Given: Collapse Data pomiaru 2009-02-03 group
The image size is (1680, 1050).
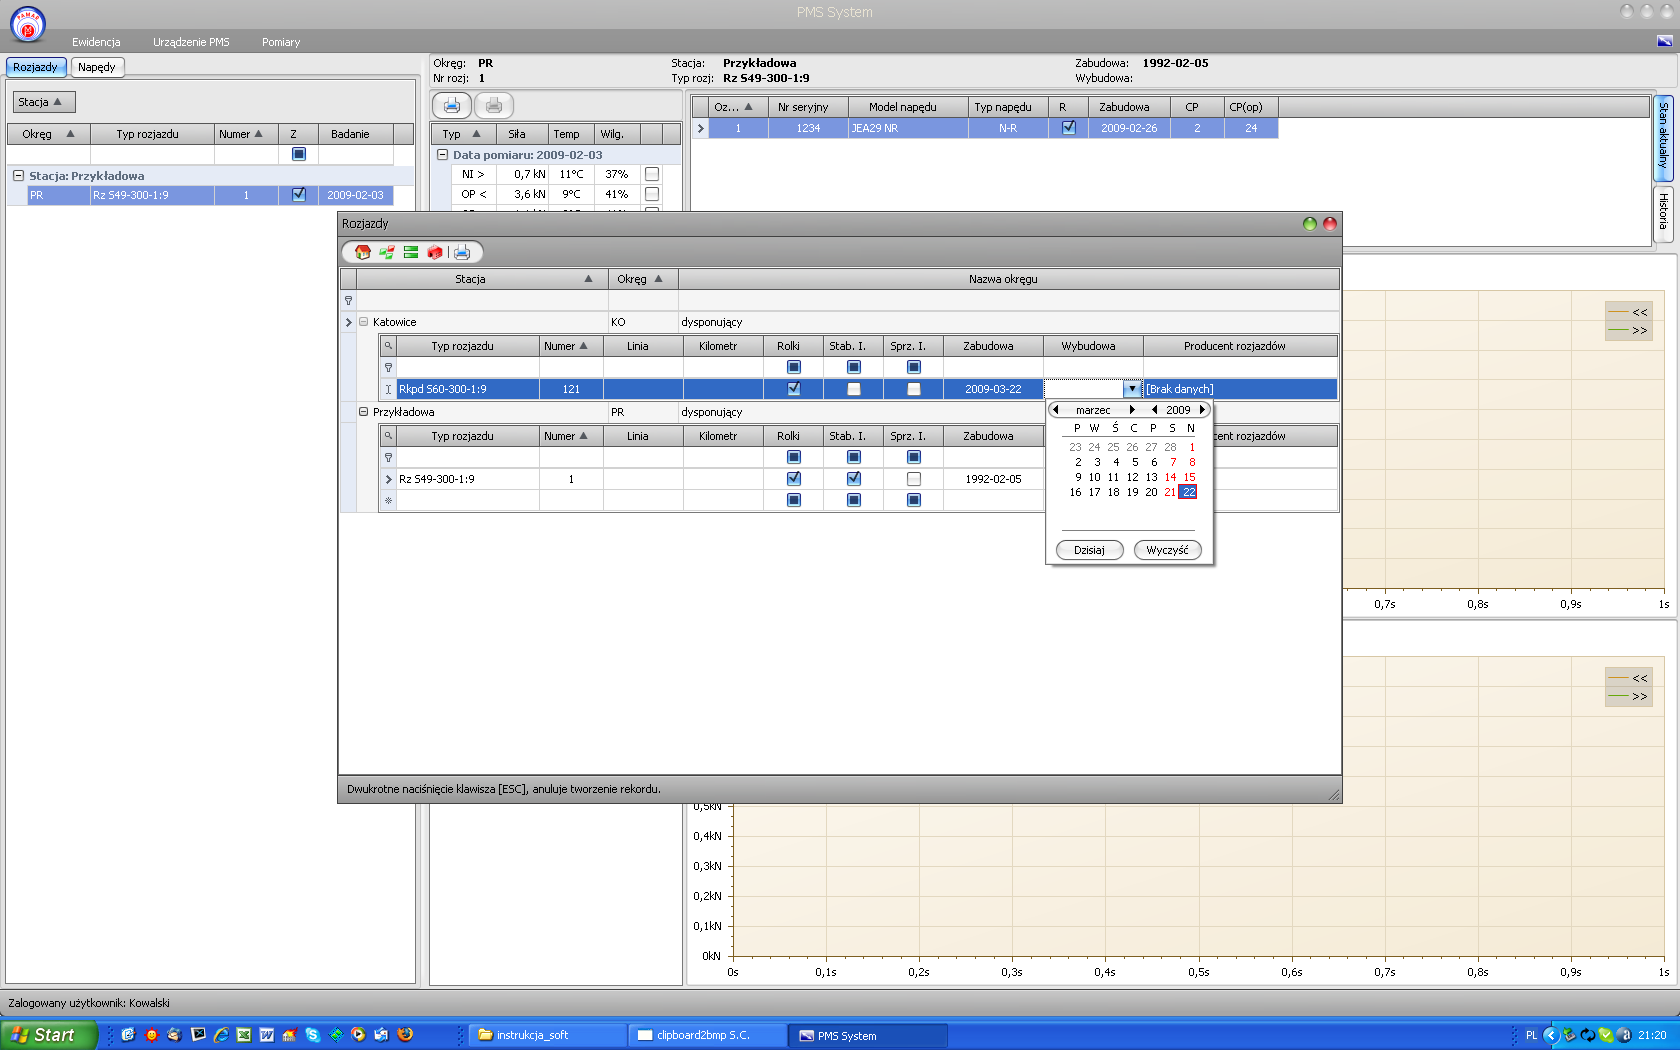Looking at the screenshot, I should click(442, 155).
